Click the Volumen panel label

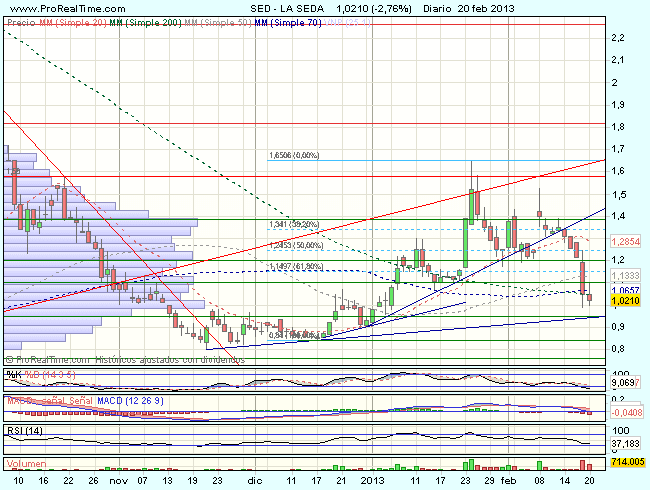click(x=28, y=464)
